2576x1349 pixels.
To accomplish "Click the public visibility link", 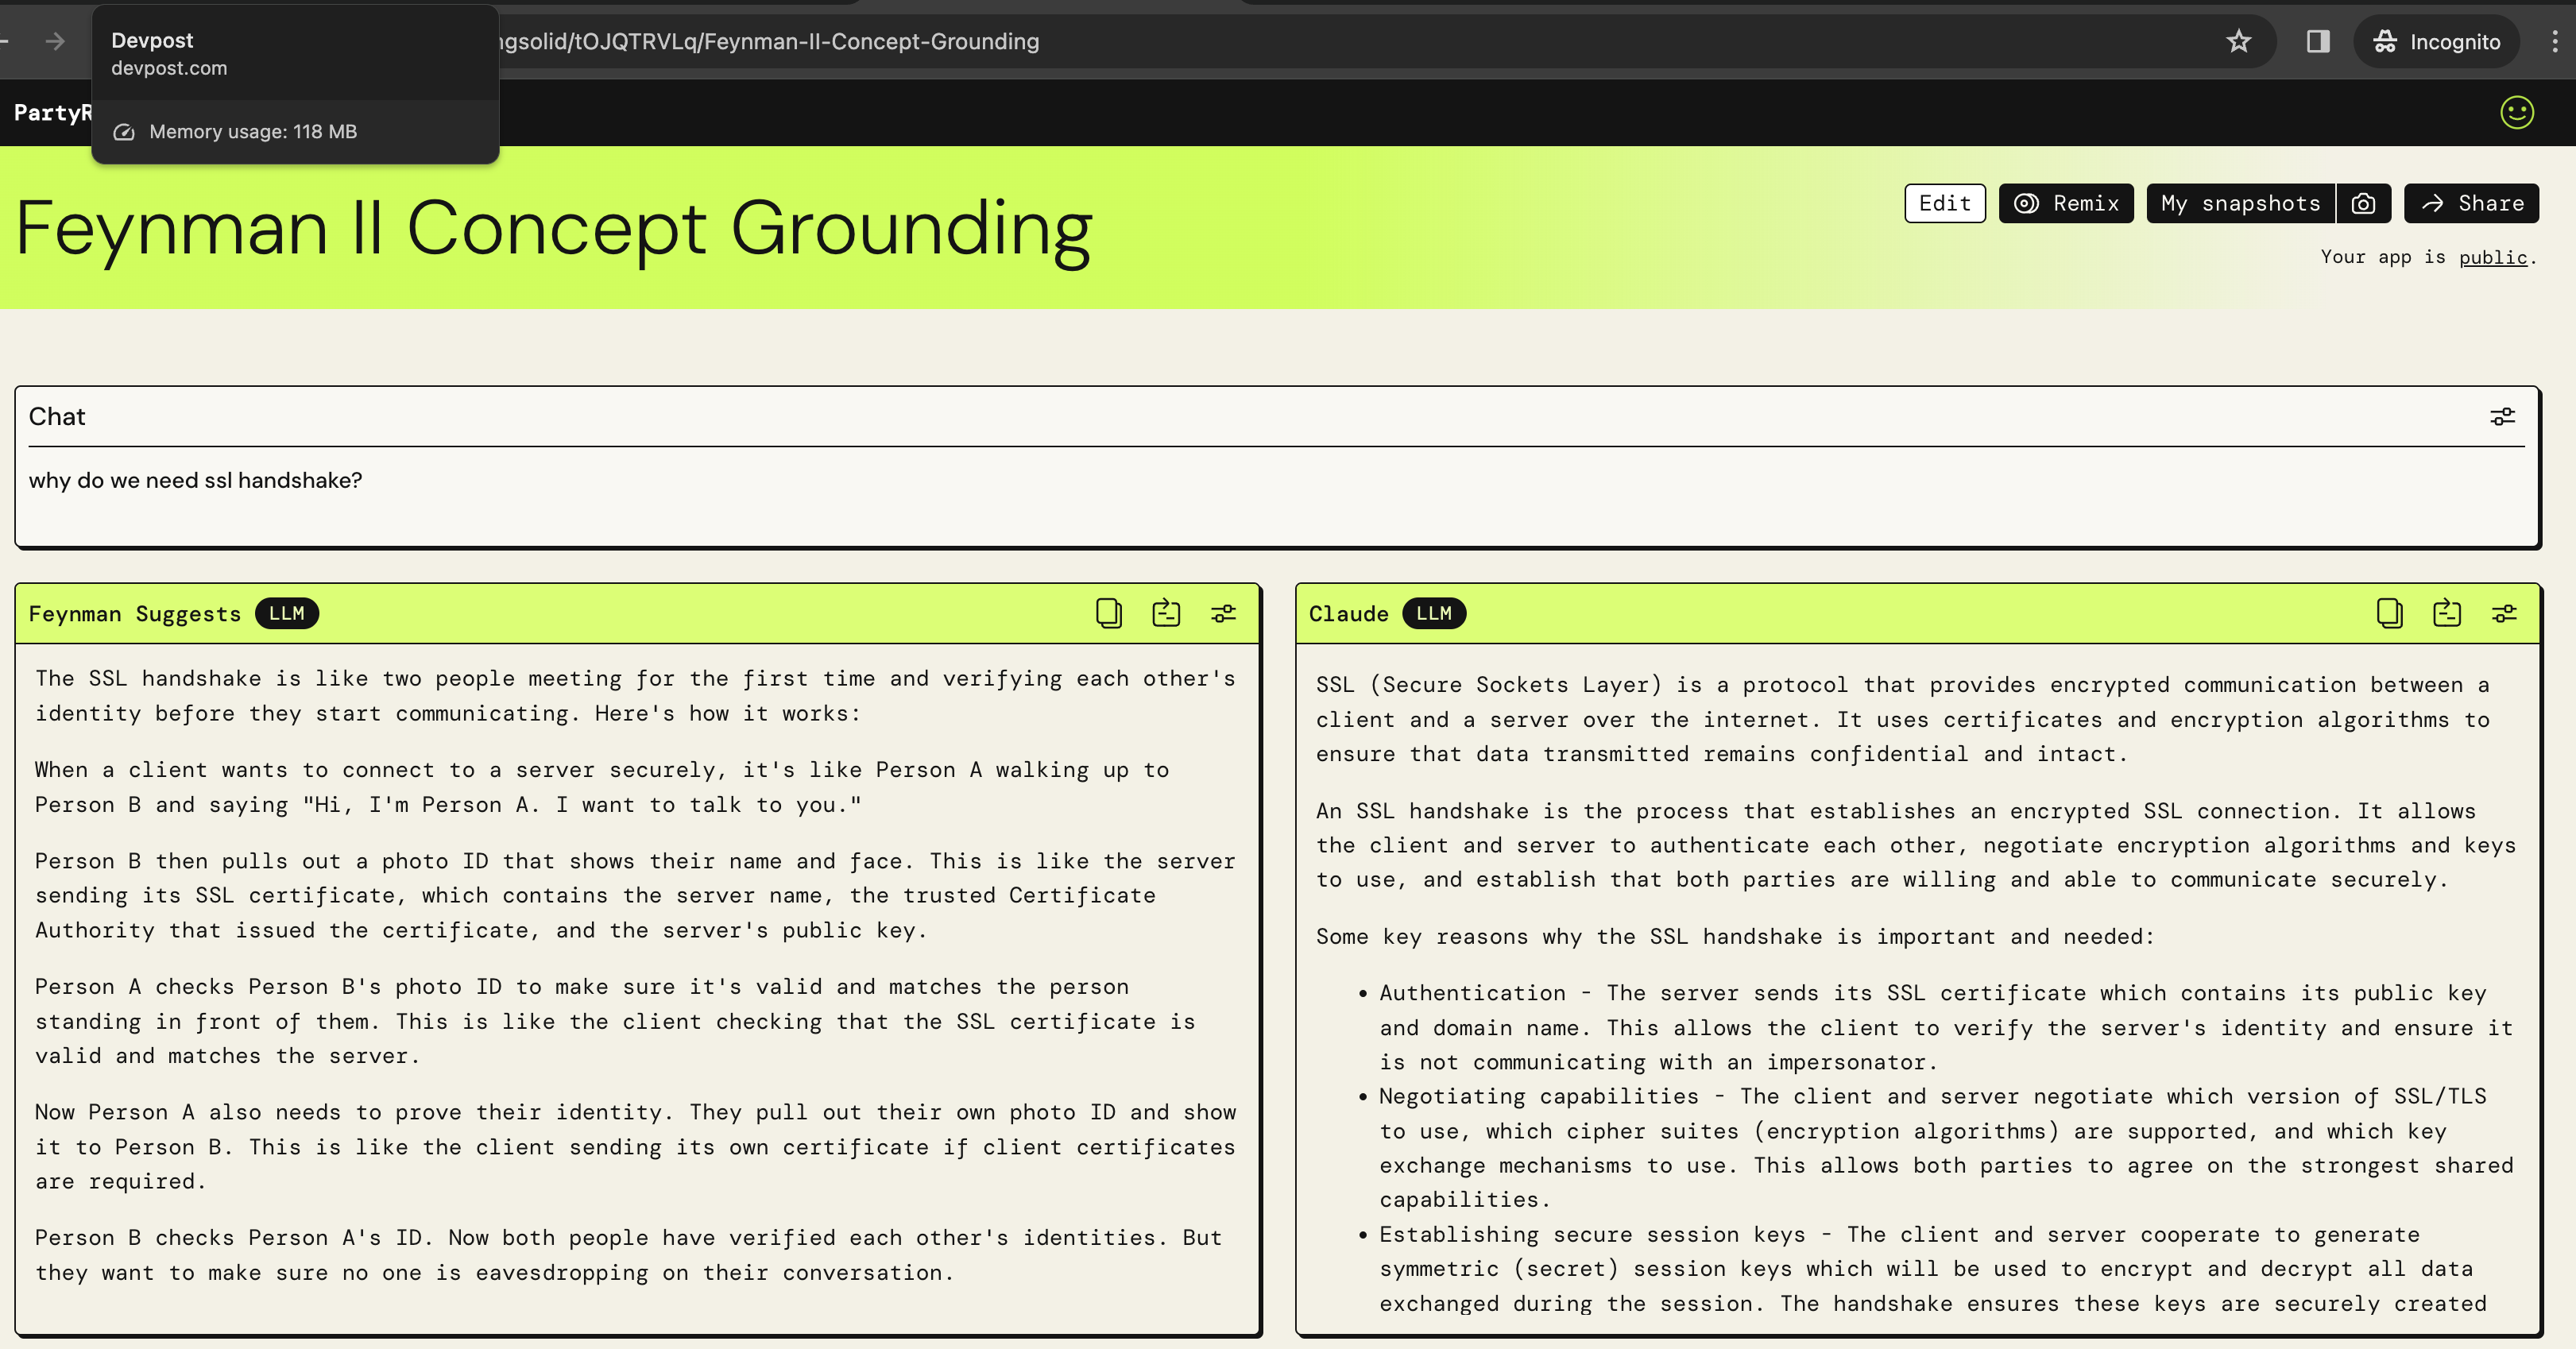I will coord(2493,257).
